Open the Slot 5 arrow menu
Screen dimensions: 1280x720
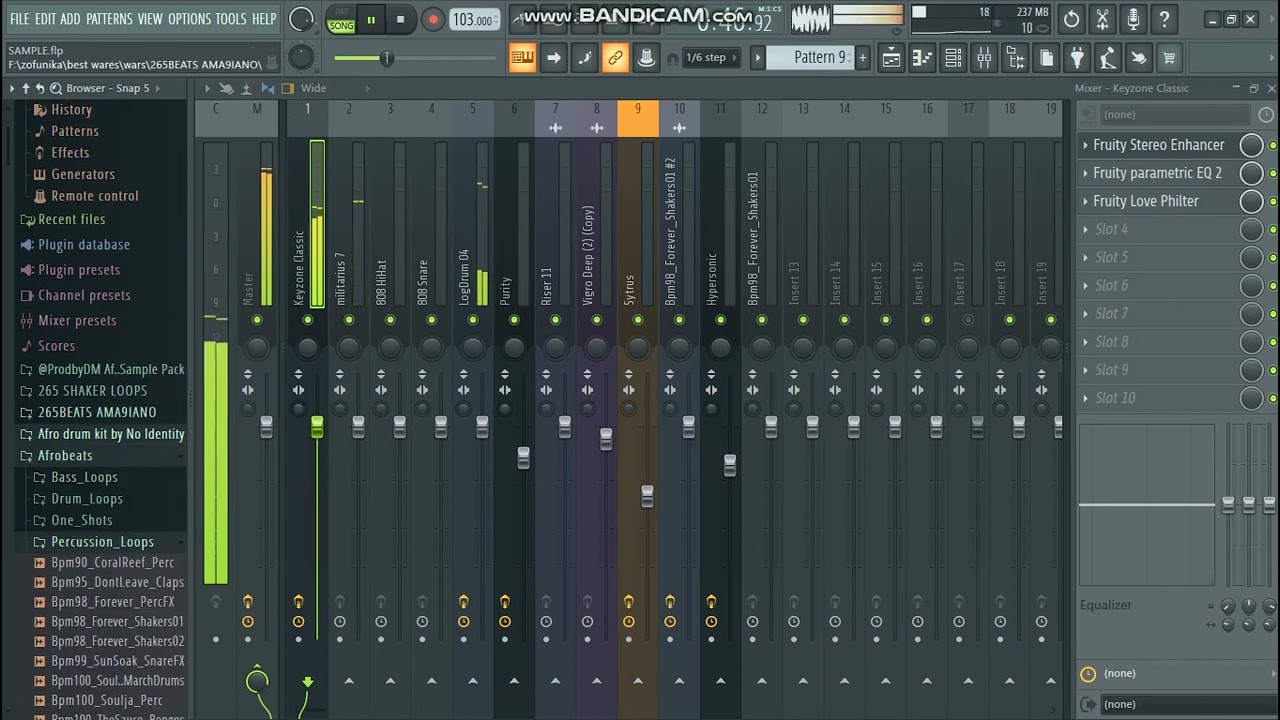click(x=1085, y=257)
